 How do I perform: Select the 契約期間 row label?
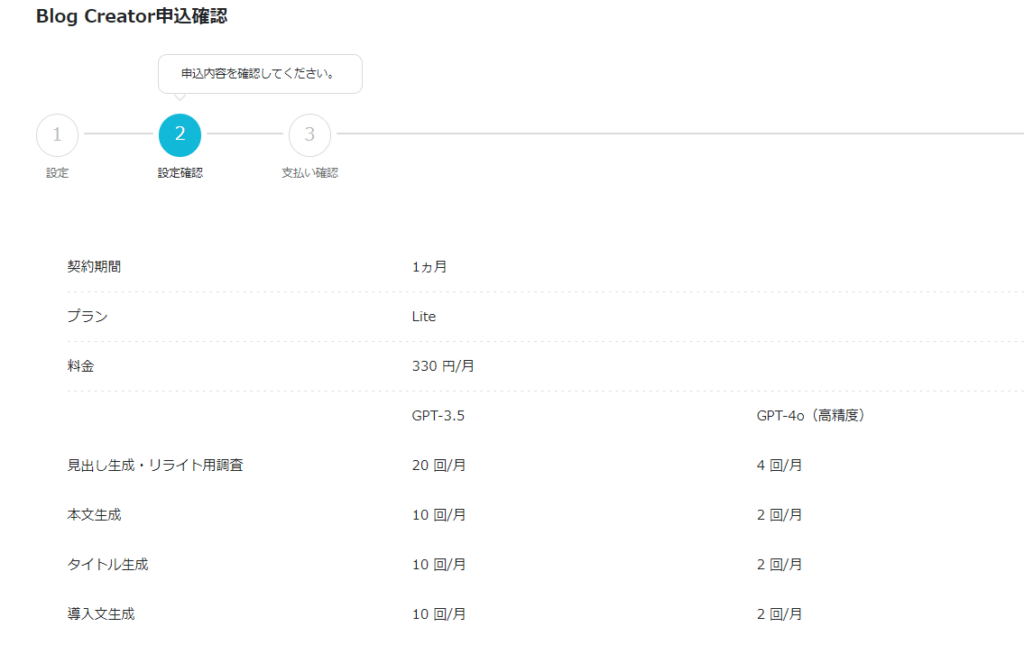click(x=94, y=267)
